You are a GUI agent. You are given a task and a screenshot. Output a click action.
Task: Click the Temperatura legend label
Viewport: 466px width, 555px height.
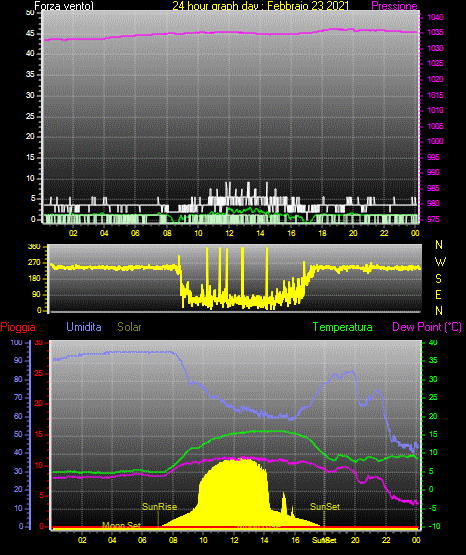pyautogui.click(x=343, y=327)
